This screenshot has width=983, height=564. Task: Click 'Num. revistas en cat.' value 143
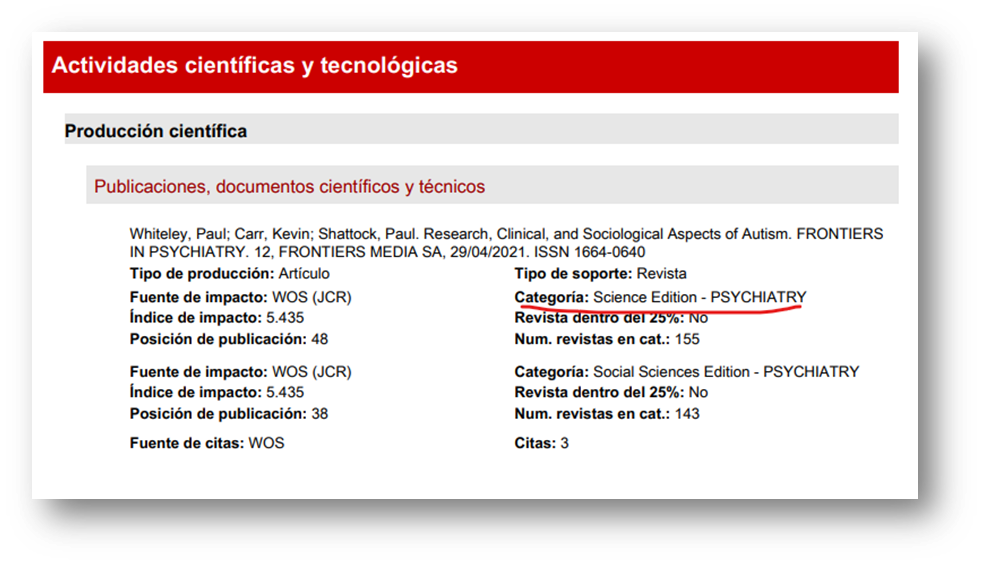(686, 413)
